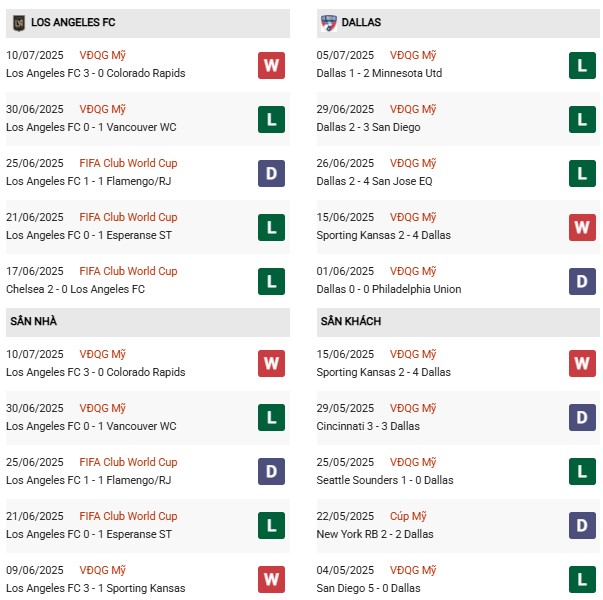
Task: Select the SÂN NHÀ section header
Action: (34, 321)
